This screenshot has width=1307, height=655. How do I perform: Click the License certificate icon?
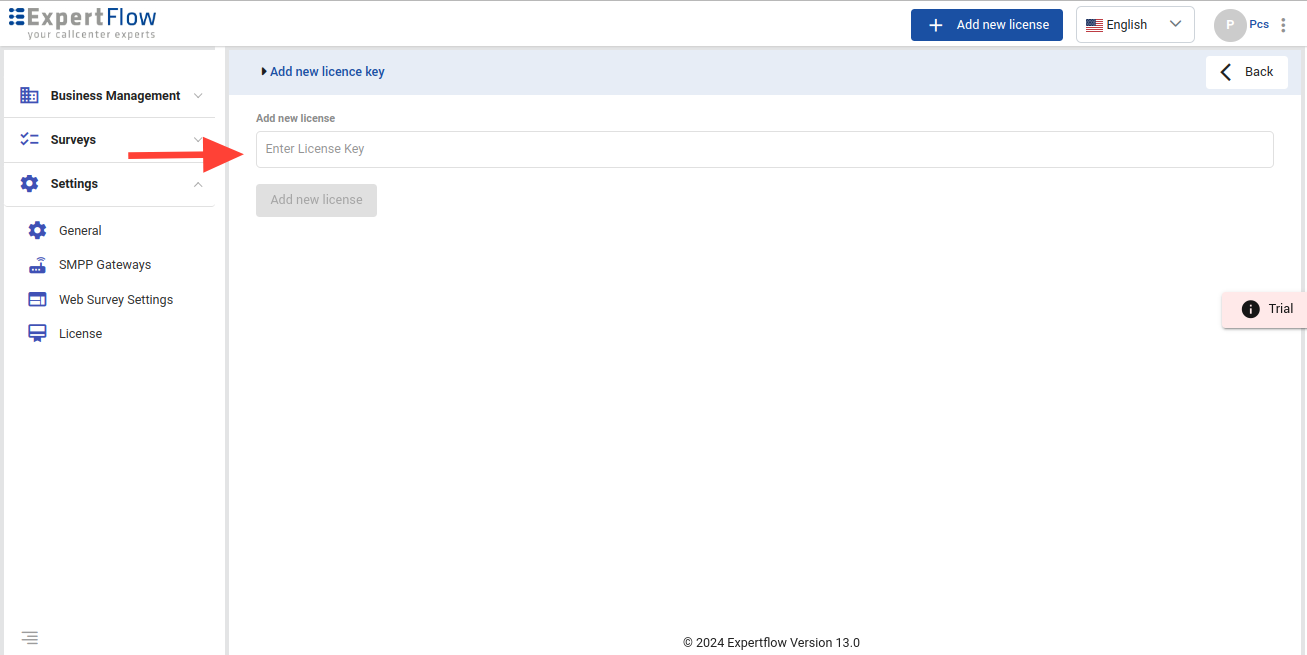[37, 334]
